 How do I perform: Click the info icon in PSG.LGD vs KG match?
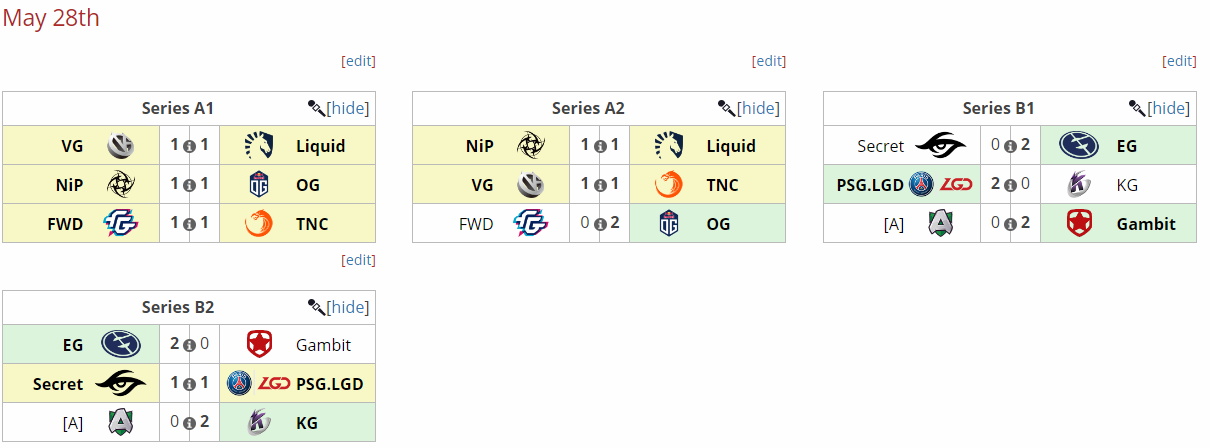(1010, 186)
